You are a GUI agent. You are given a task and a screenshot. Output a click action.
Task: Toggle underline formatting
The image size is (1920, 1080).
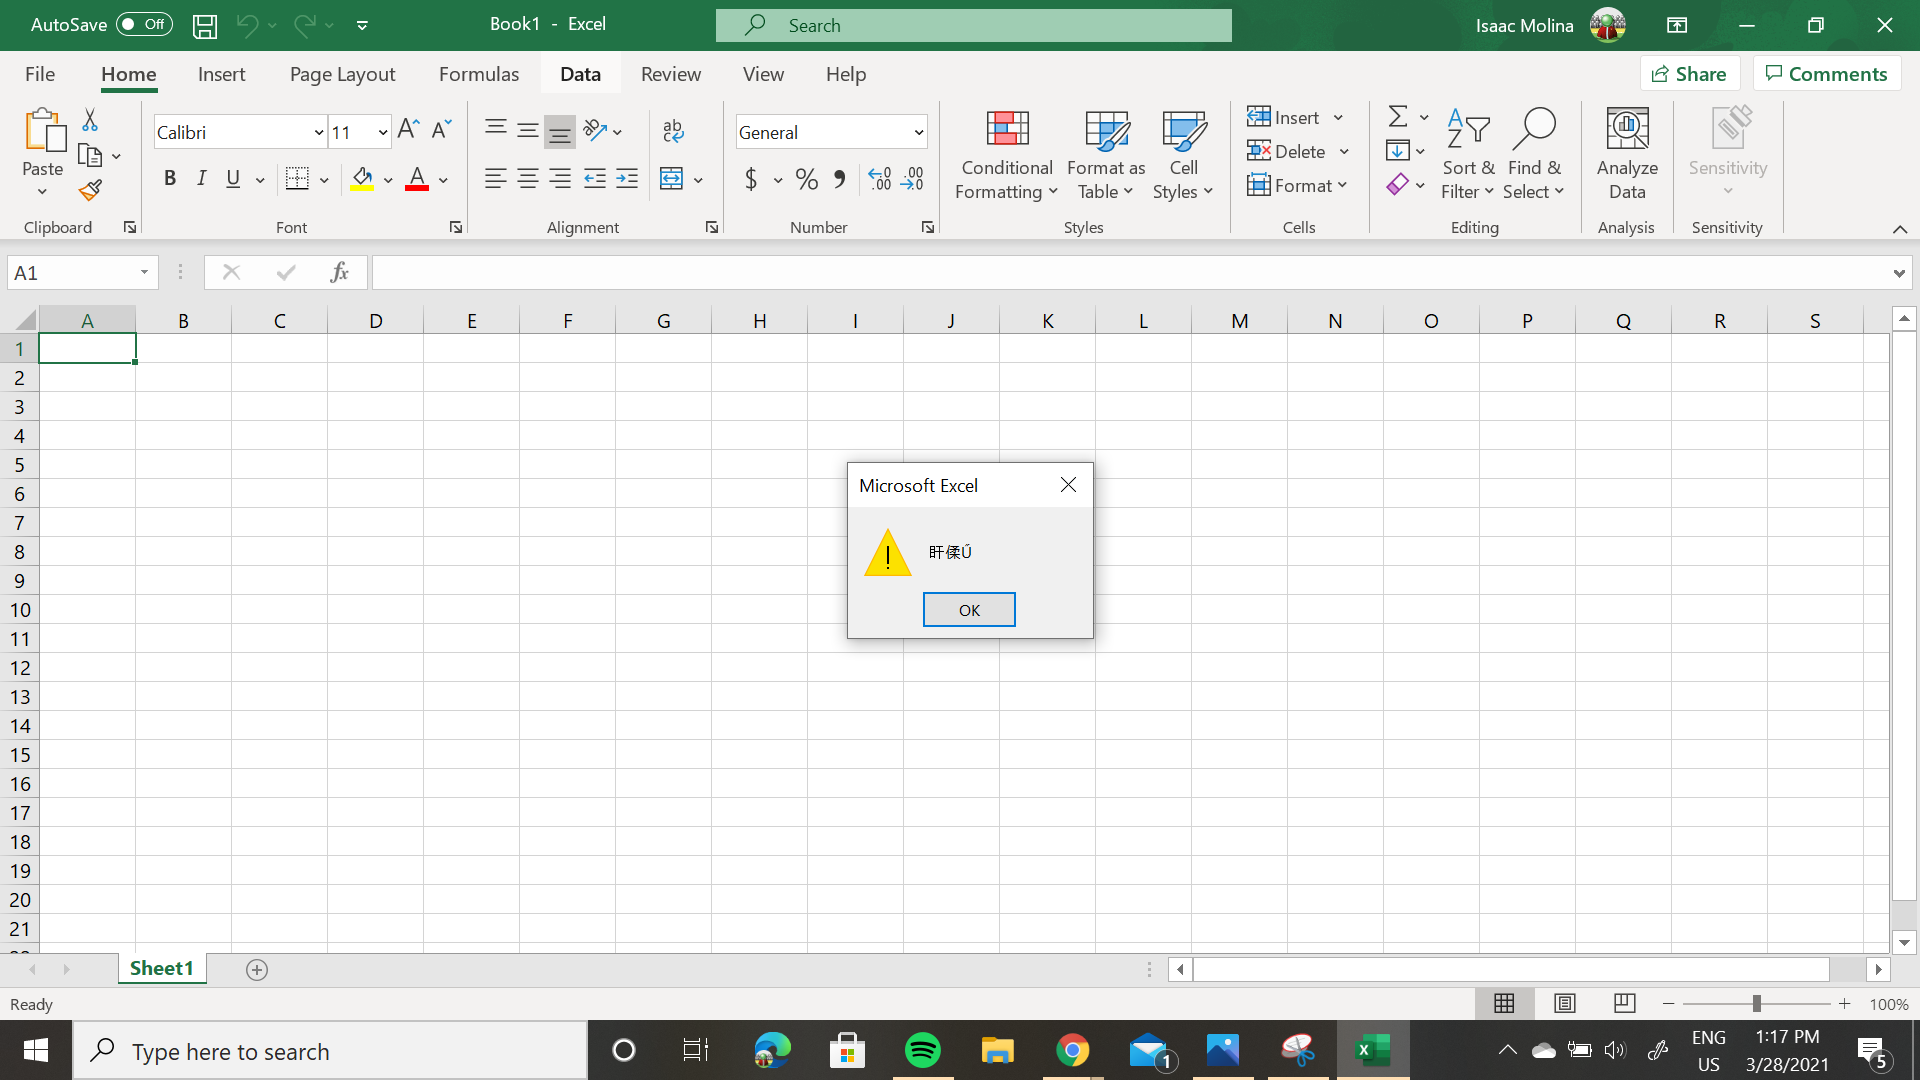point(232,178)
